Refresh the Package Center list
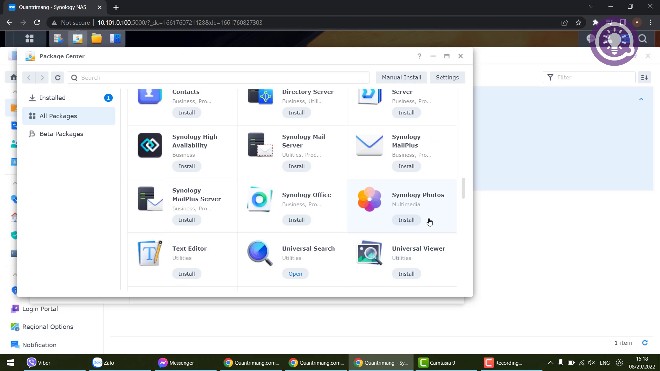Screen dimensions: 660x371 coord(58,77)
